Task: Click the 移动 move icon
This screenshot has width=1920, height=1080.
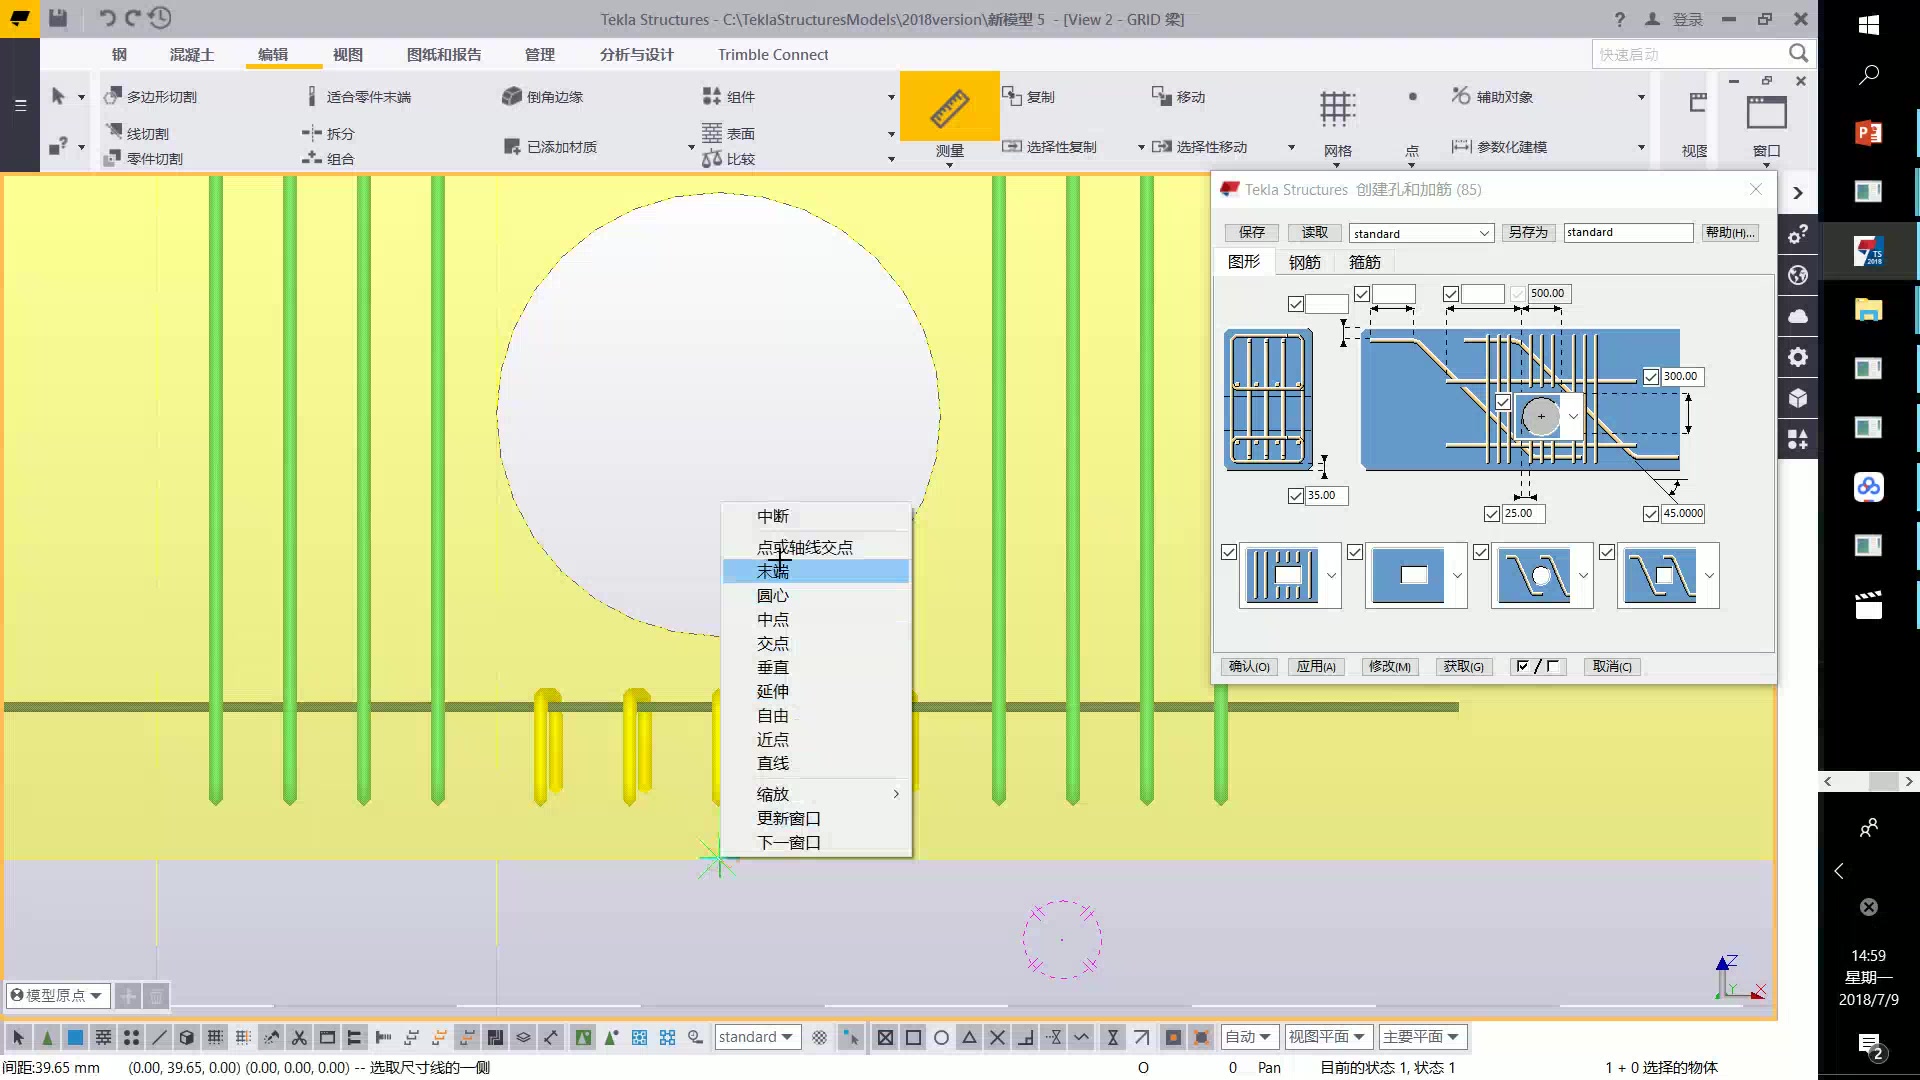Action: [1160, 95]
